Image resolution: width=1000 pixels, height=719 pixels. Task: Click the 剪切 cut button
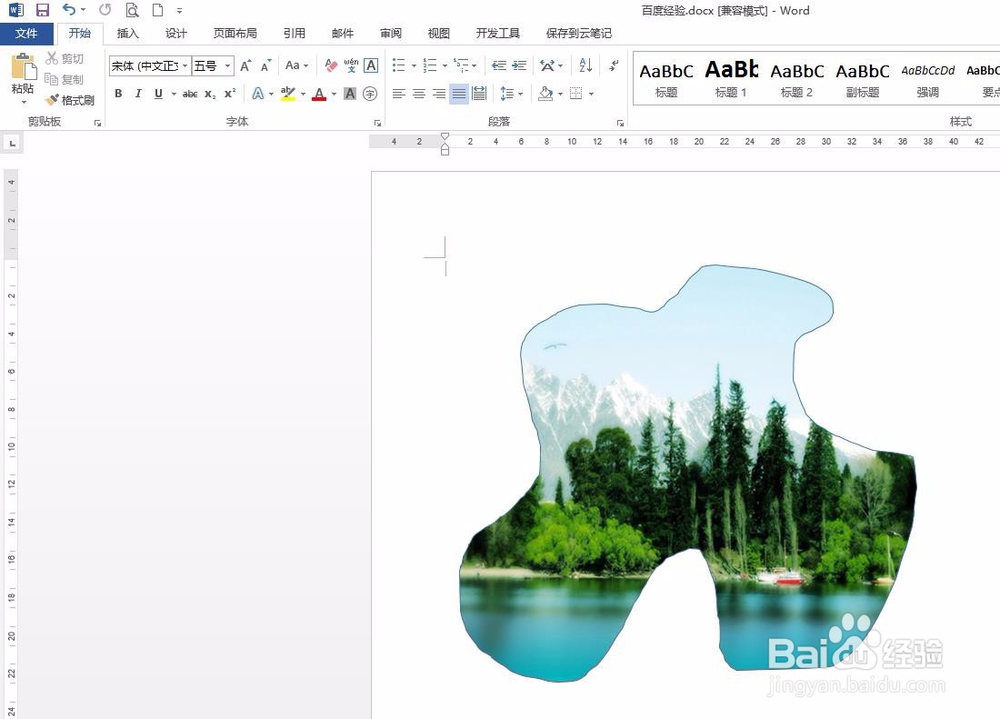tap(64, 59)
